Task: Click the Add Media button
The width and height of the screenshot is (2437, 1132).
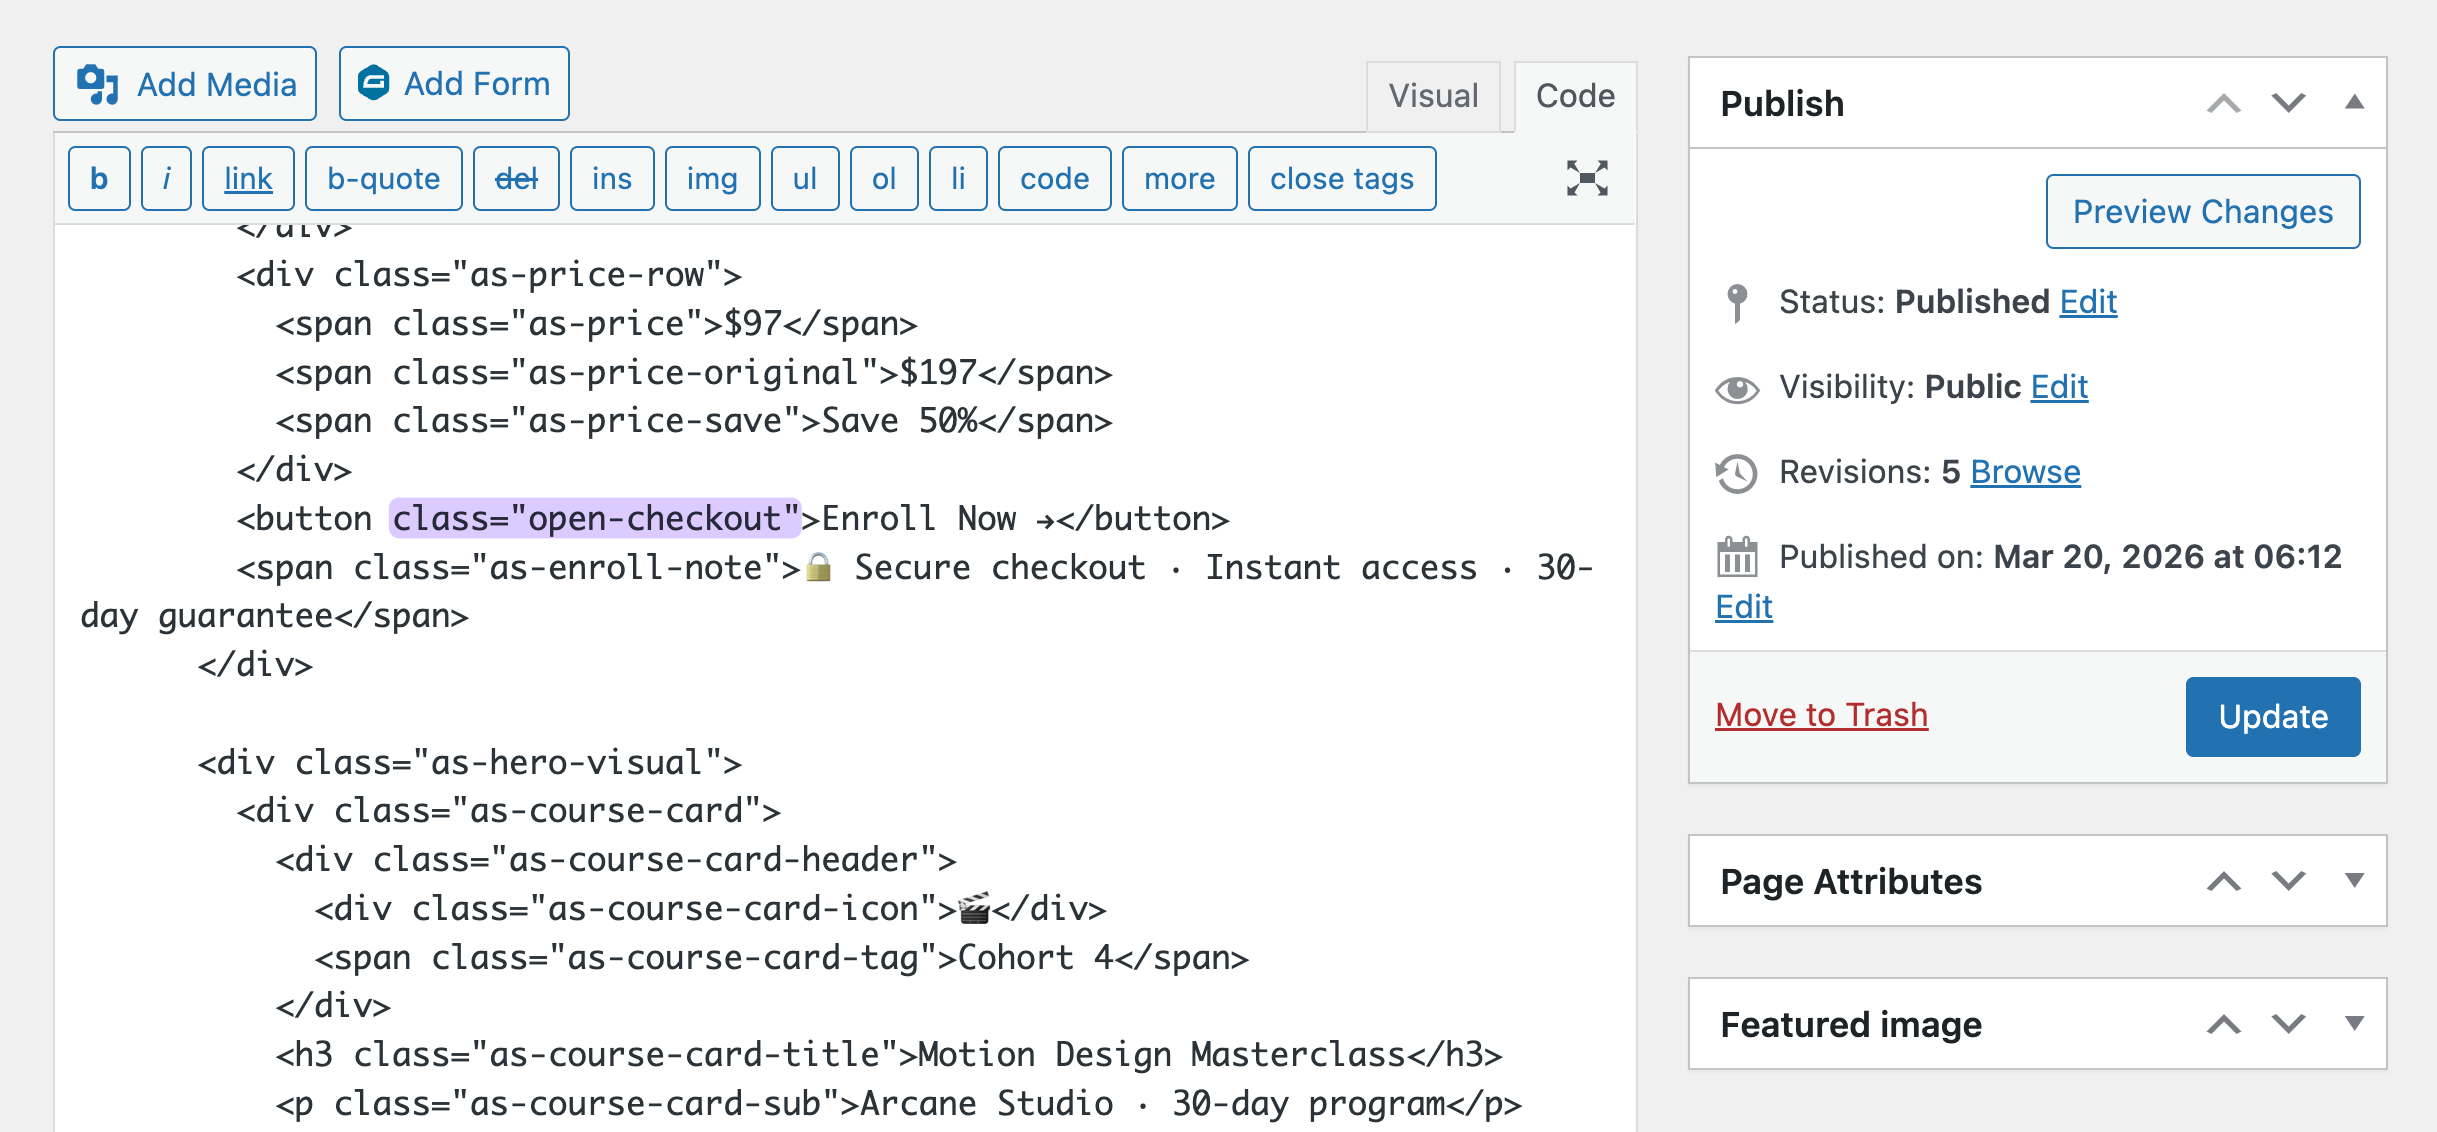Action: point(185,84)
